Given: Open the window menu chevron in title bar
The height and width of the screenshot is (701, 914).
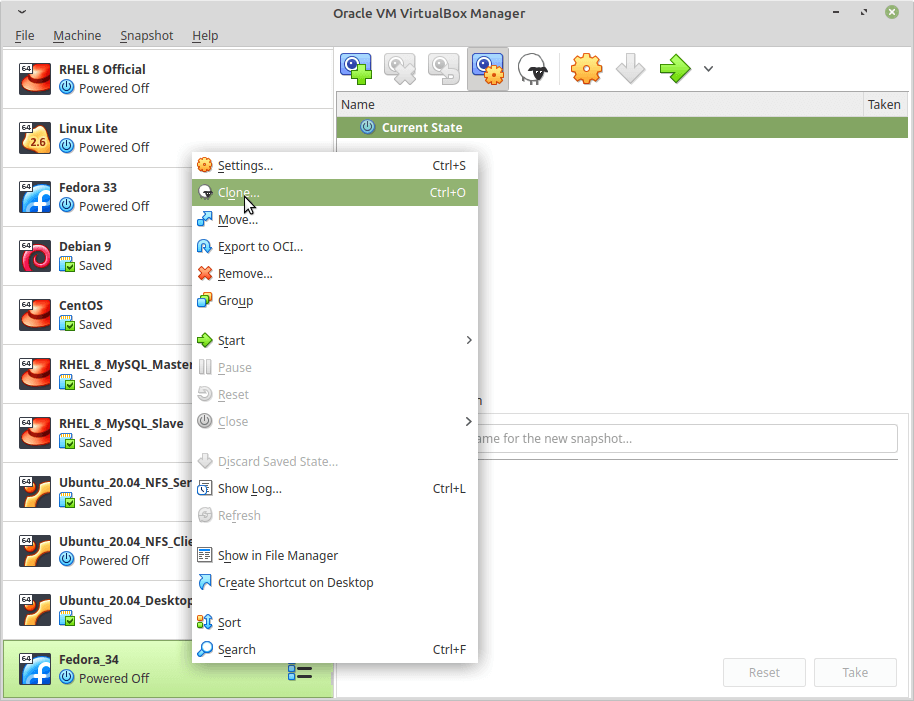Looking at the screenshot, I should pyautogui.click(x=22, y=12).
